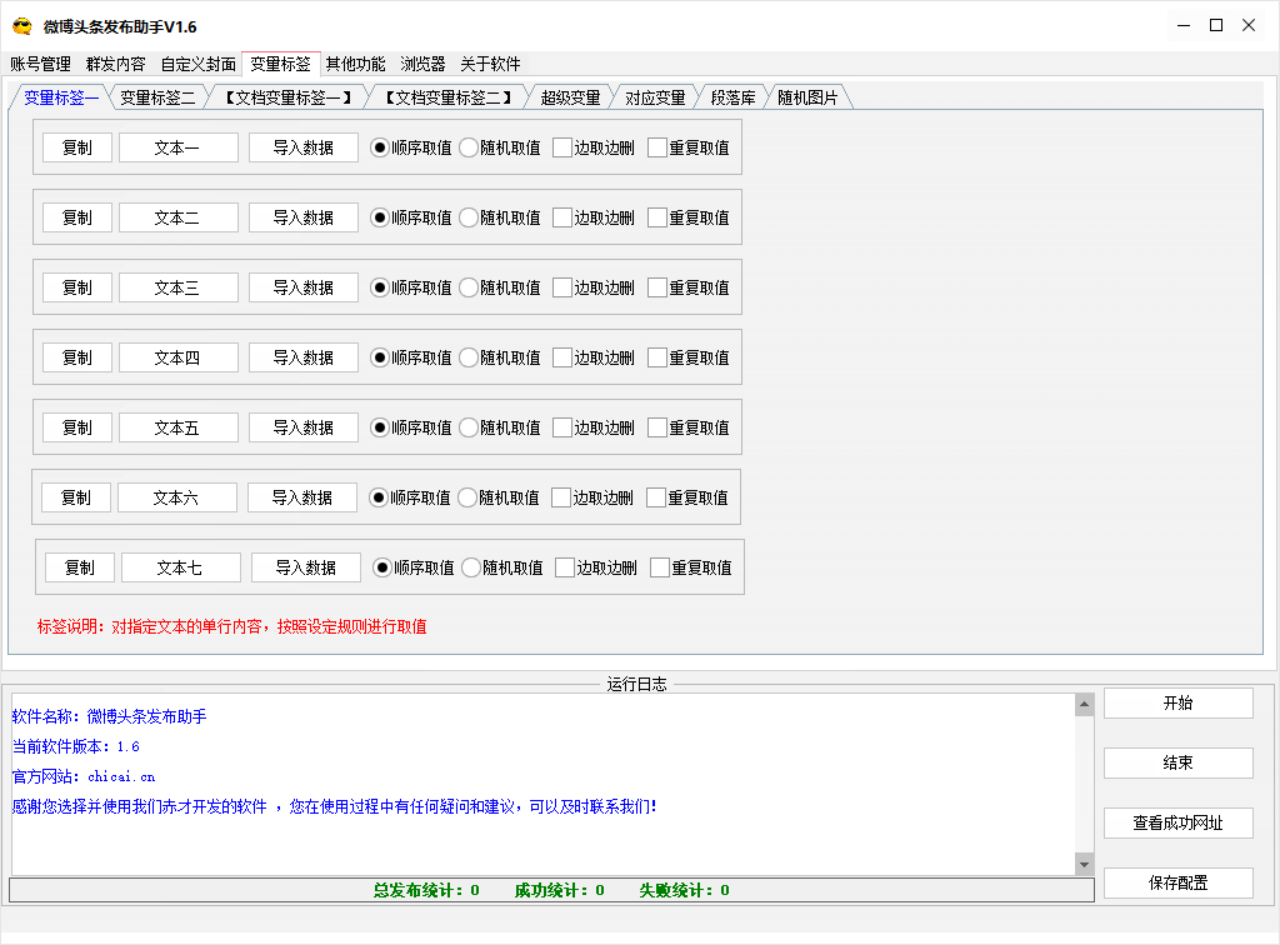Enable 边取边删 for 文本二
The width and height of the screenshot is (1280, 945).
click(x=593, y=217)
